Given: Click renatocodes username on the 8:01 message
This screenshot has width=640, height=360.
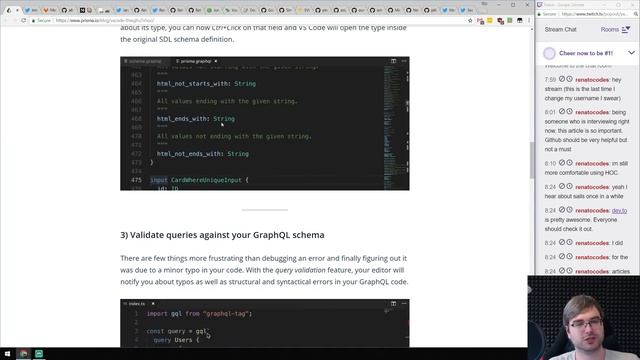Looking at the screenshot, I should pos(592,112).
